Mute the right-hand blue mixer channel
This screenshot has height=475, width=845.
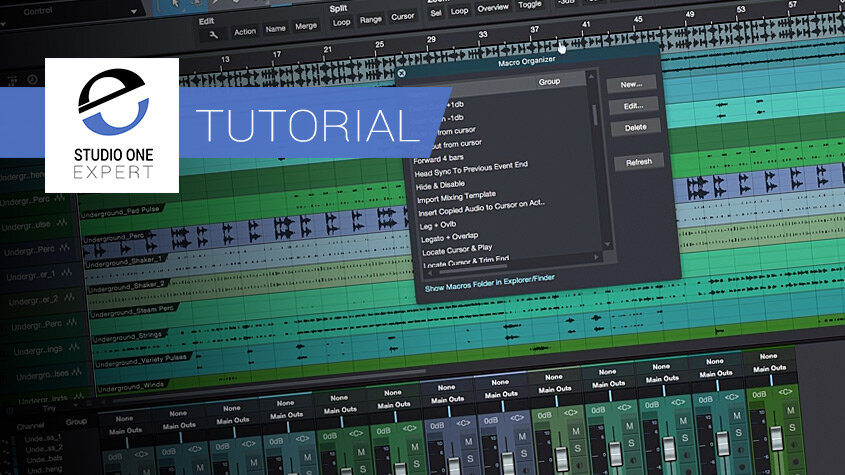click(522, 437)
